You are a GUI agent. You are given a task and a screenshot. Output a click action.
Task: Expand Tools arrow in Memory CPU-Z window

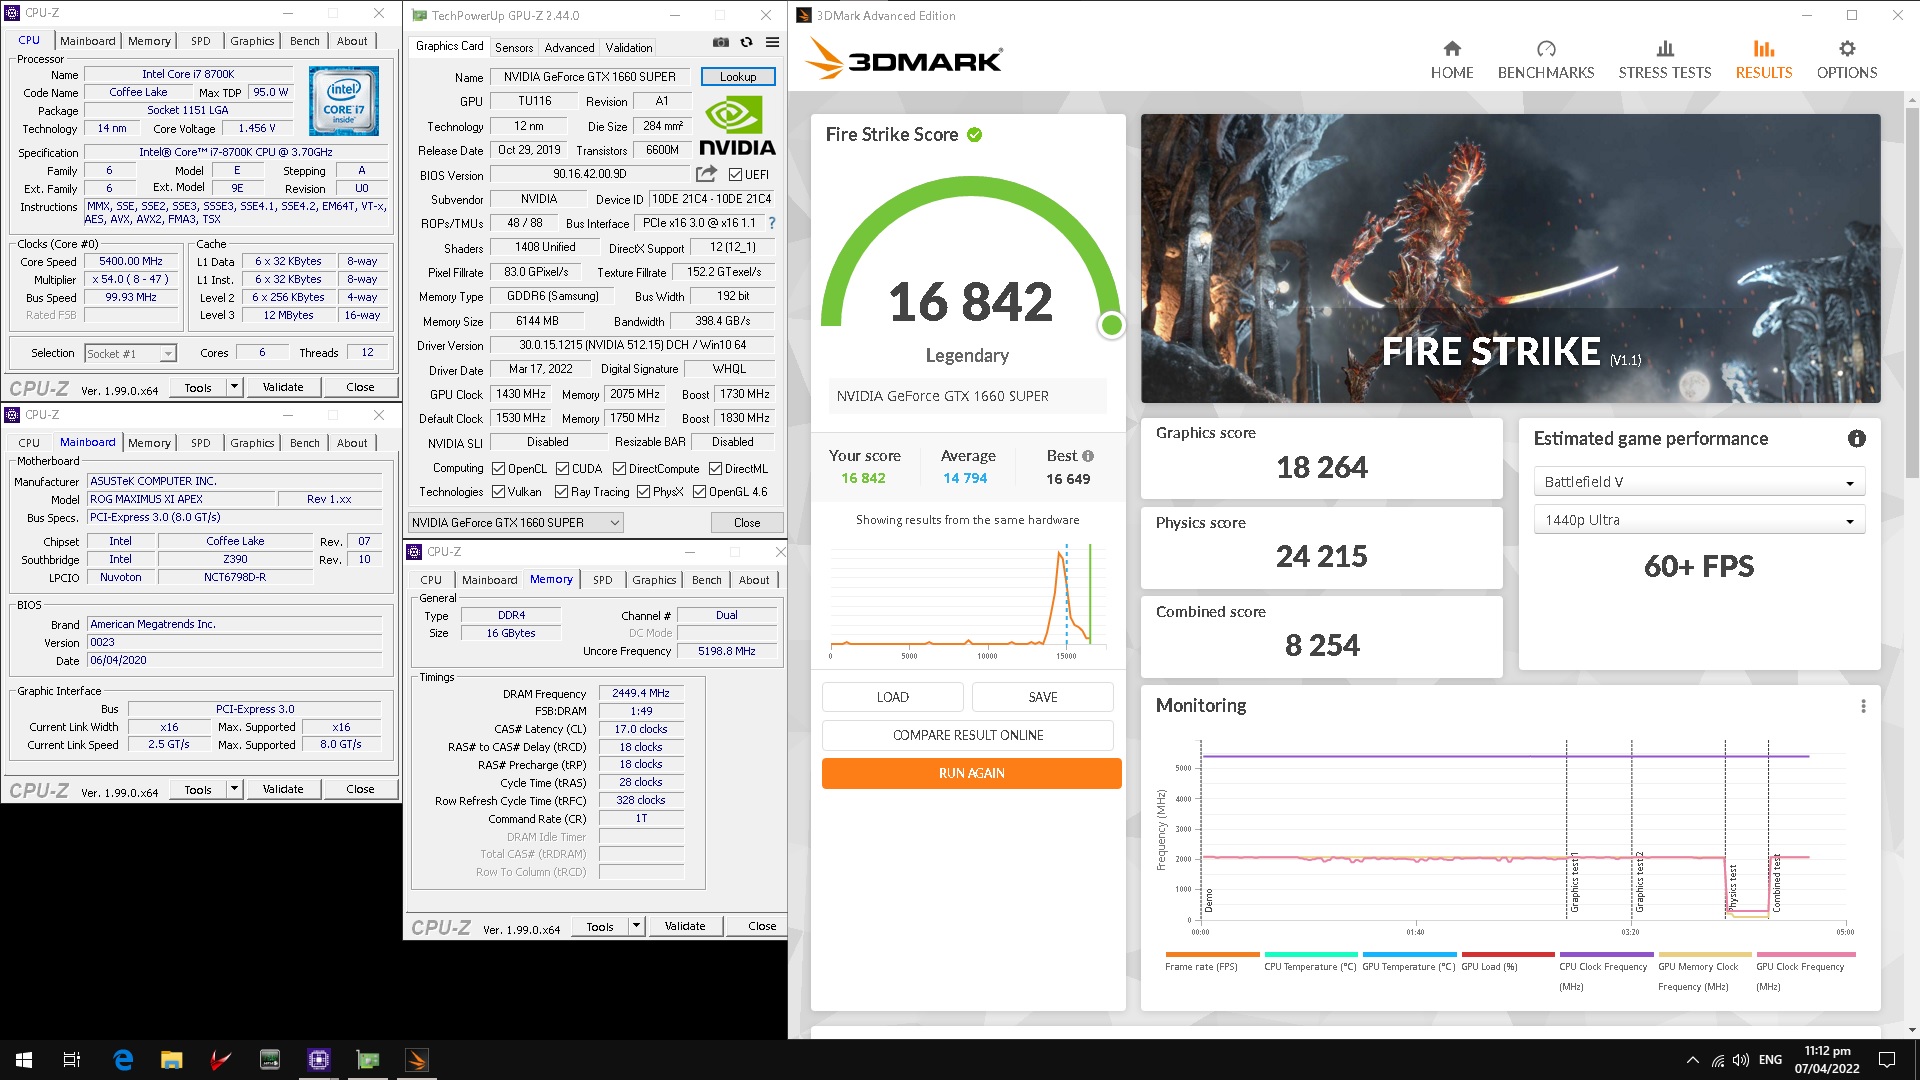click(636, 926)
